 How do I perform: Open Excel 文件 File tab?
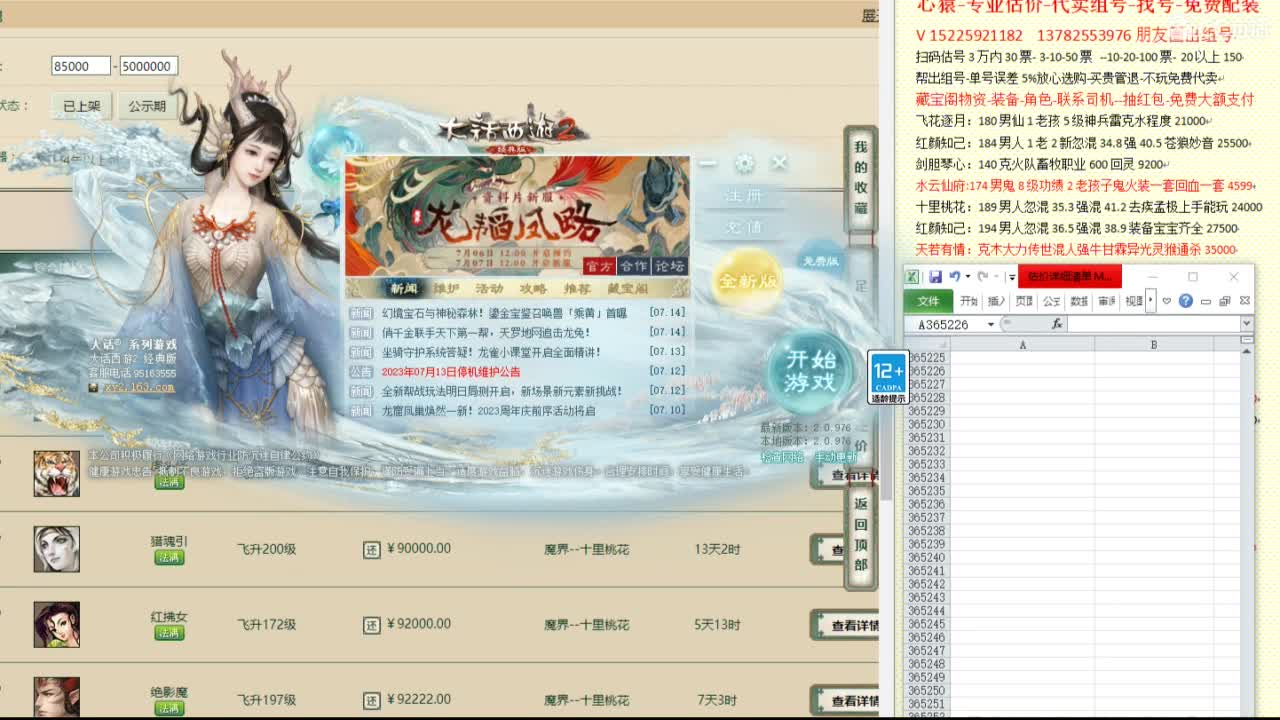click(928, 300)
